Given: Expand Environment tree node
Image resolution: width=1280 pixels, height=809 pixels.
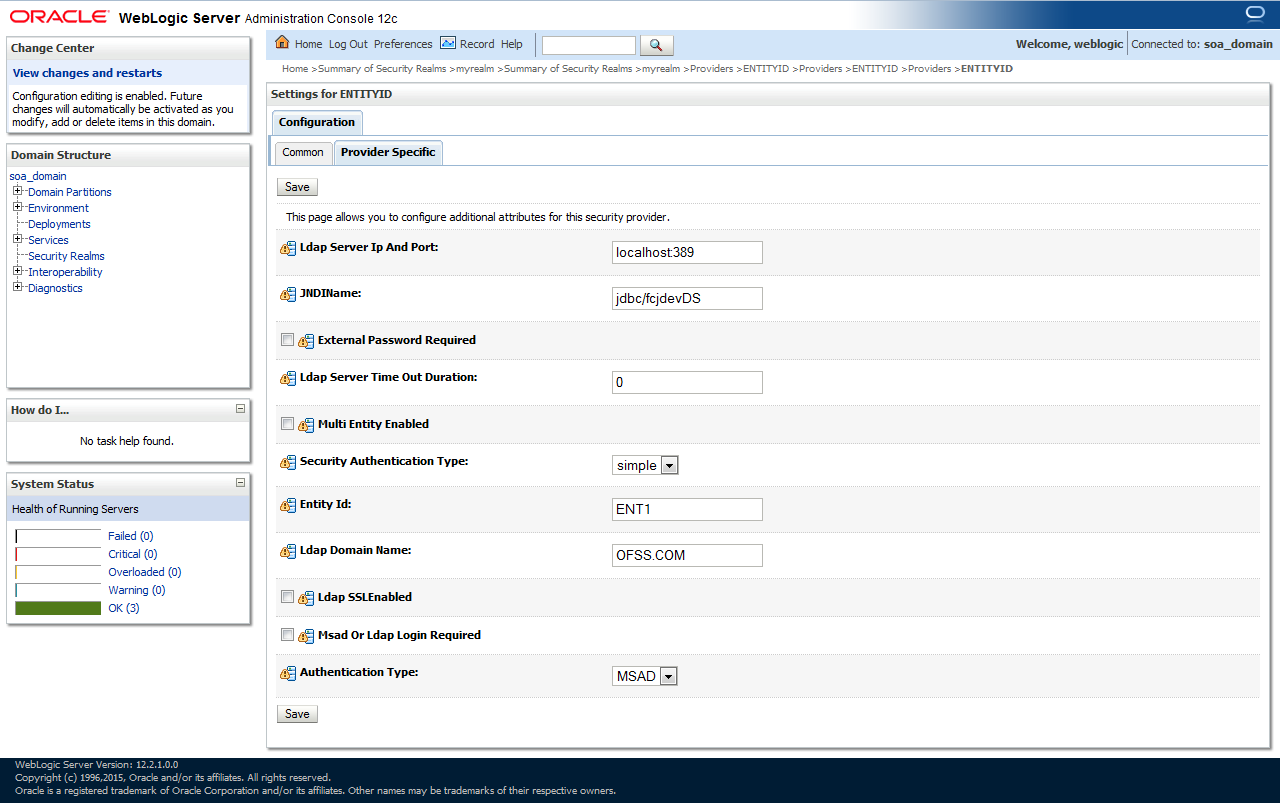Looking at the screenshot, I should [18, 207].
